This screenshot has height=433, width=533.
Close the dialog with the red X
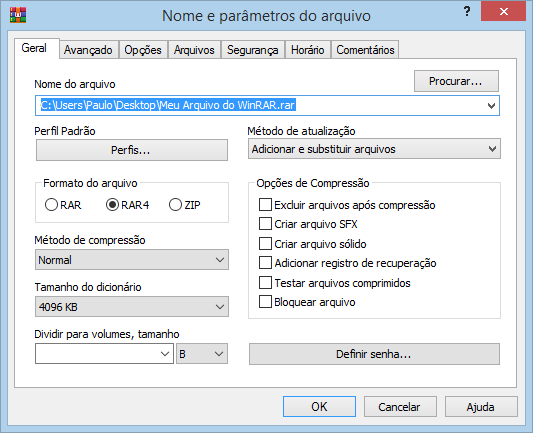[503, 11]
